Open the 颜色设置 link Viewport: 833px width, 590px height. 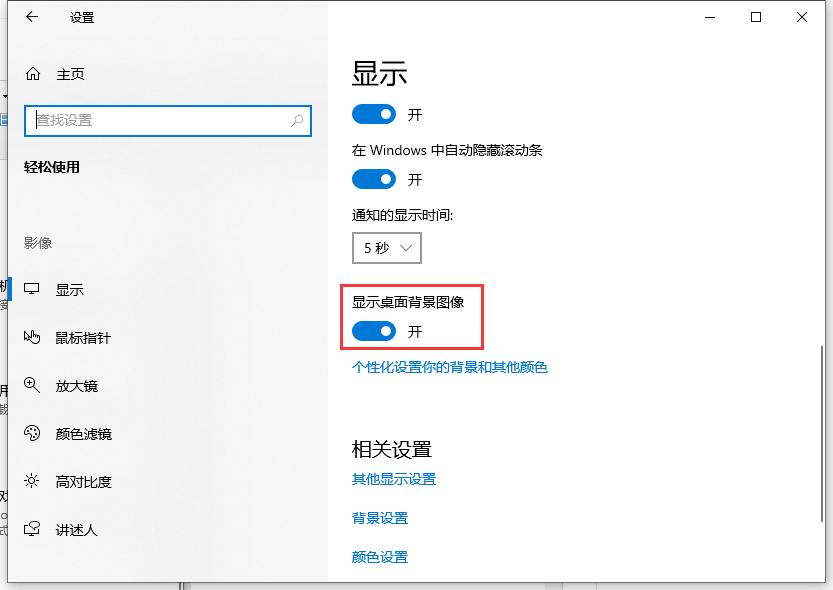[x=380, y=557]
